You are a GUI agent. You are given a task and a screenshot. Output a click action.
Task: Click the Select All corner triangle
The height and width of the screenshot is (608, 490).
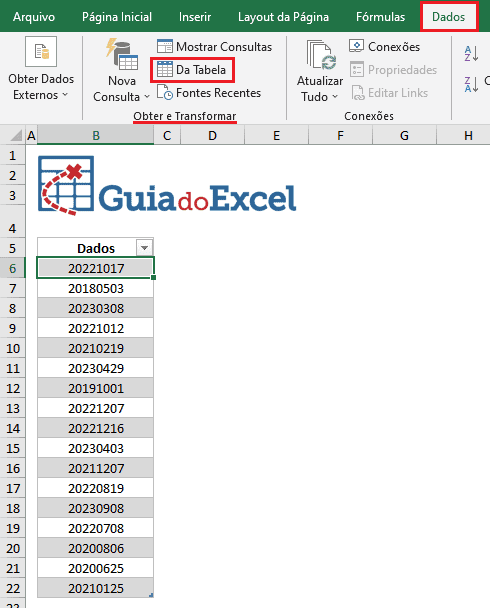tap(16, 135)
